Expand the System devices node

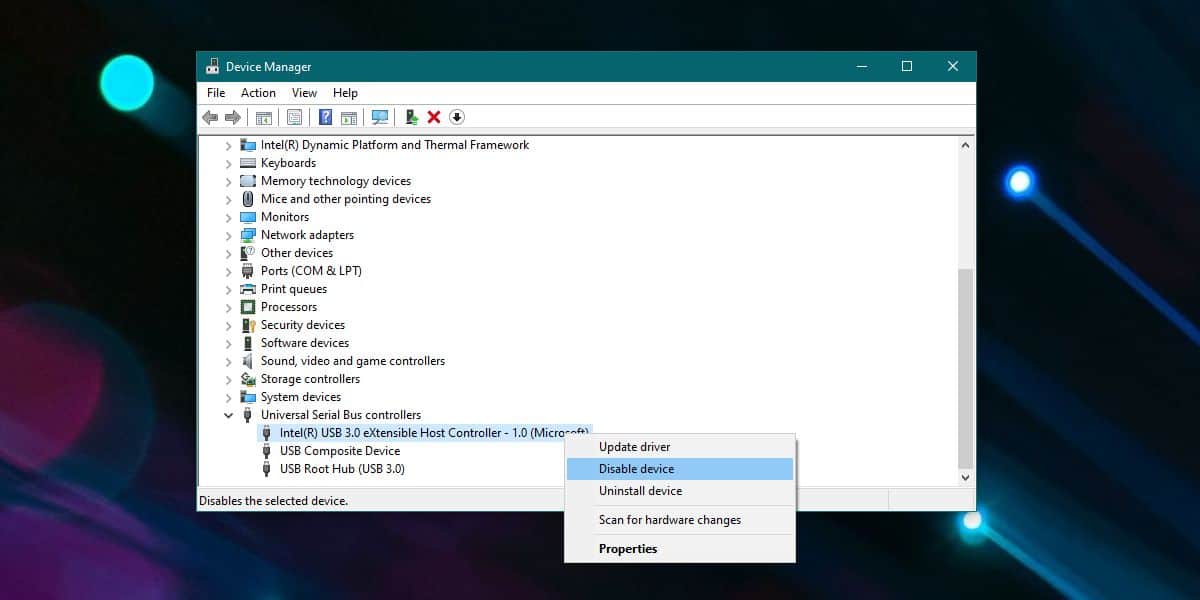tap(228, 397)
